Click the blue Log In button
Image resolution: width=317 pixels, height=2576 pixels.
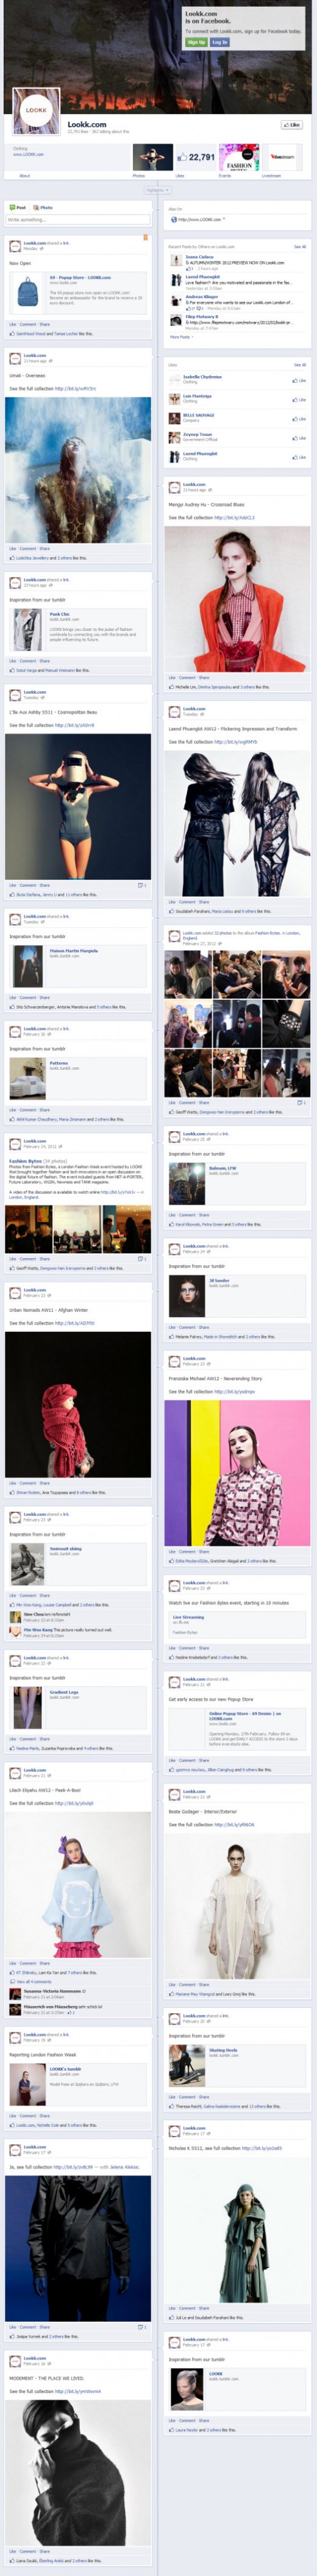click(220, 42)
